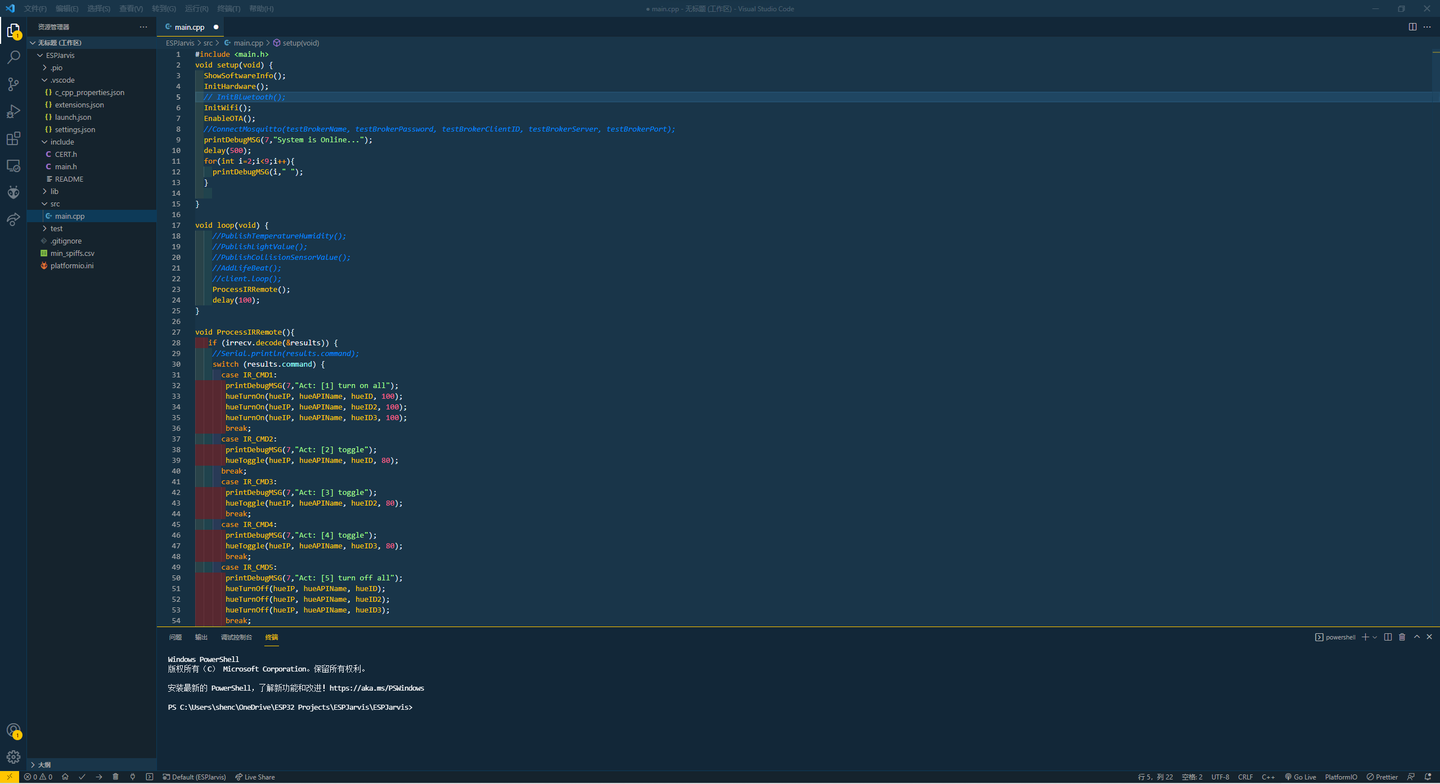
Task: Split the editor to the right
Action: 1412,27
